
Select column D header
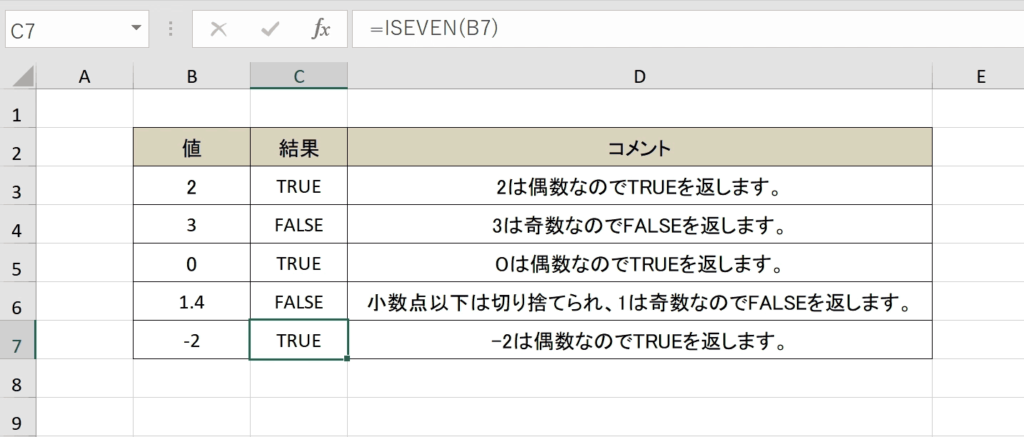point(639,77)
